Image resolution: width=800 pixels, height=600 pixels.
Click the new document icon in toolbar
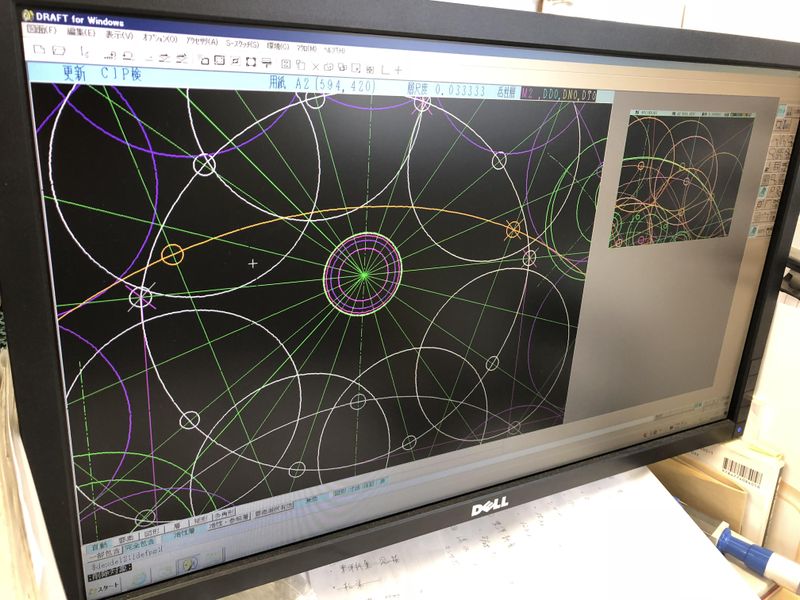click(39, 49)
